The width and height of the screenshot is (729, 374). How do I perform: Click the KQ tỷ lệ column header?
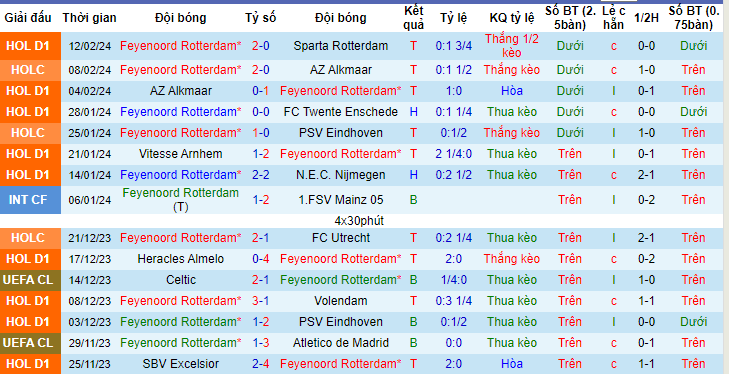point(512,18)
